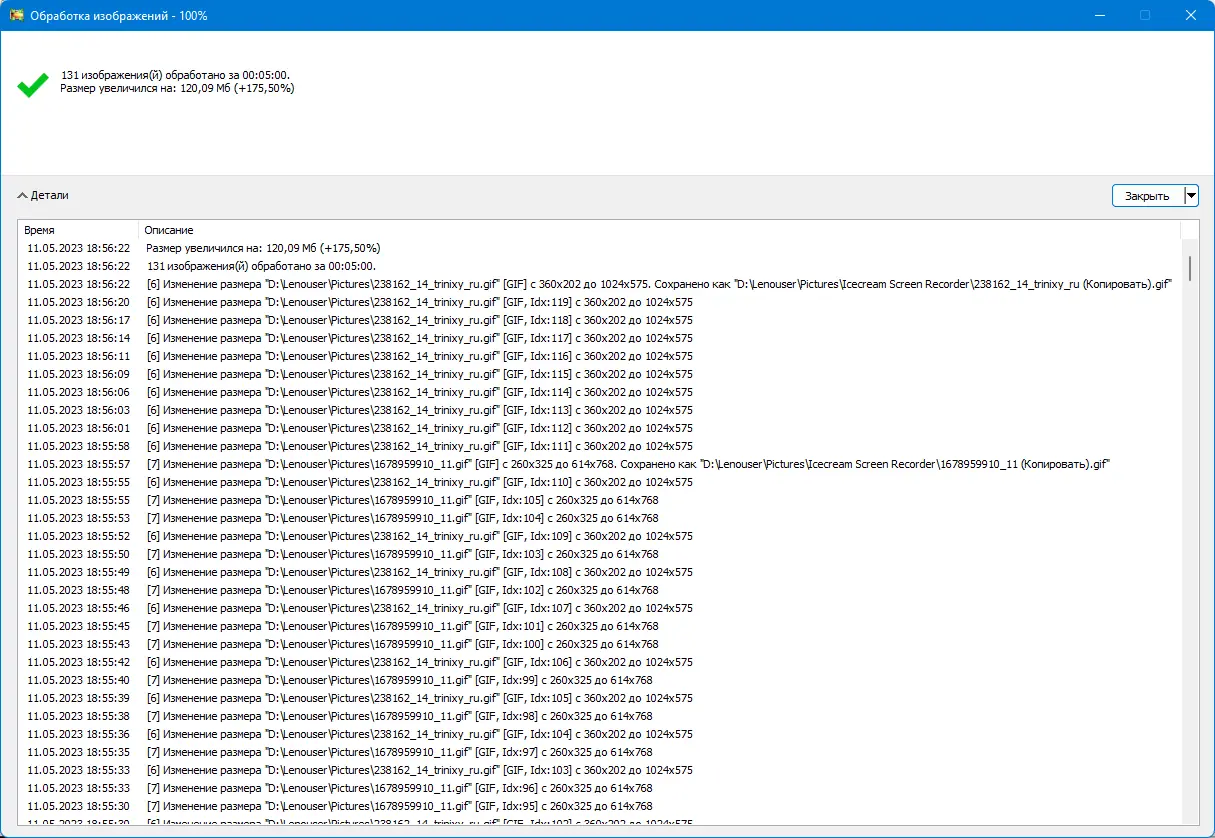
Task: Highlight the log row with Idx:100
Action: pyautogui.click(x=402, y=644)
